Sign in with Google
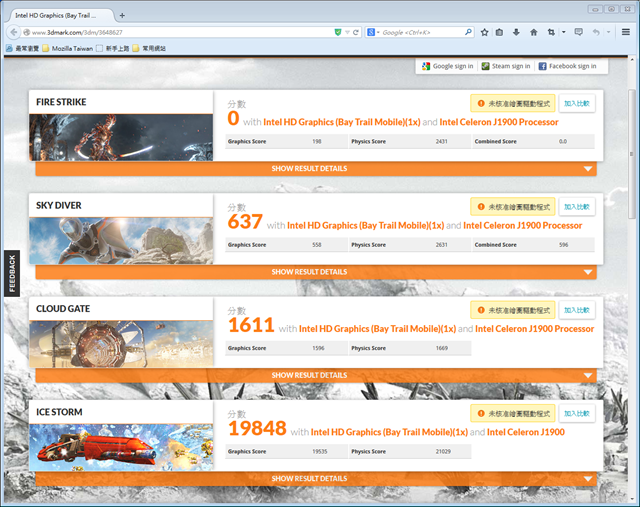This screenshot has height=507, width=640. click(x=447, y=66)
